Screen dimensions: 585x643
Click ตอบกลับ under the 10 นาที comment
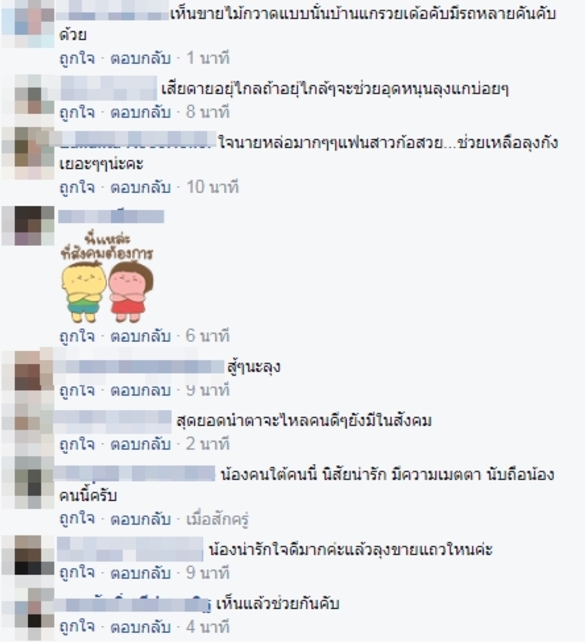tap(141, 187)
